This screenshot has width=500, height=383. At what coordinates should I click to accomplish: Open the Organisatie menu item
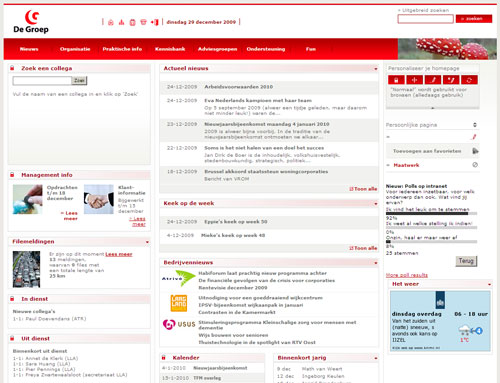point(75,49)
